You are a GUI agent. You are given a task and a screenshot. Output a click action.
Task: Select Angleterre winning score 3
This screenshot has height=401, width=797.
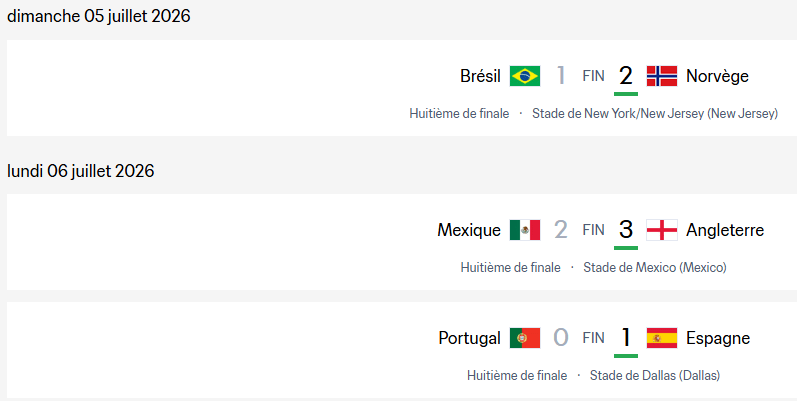pos(626,230)
